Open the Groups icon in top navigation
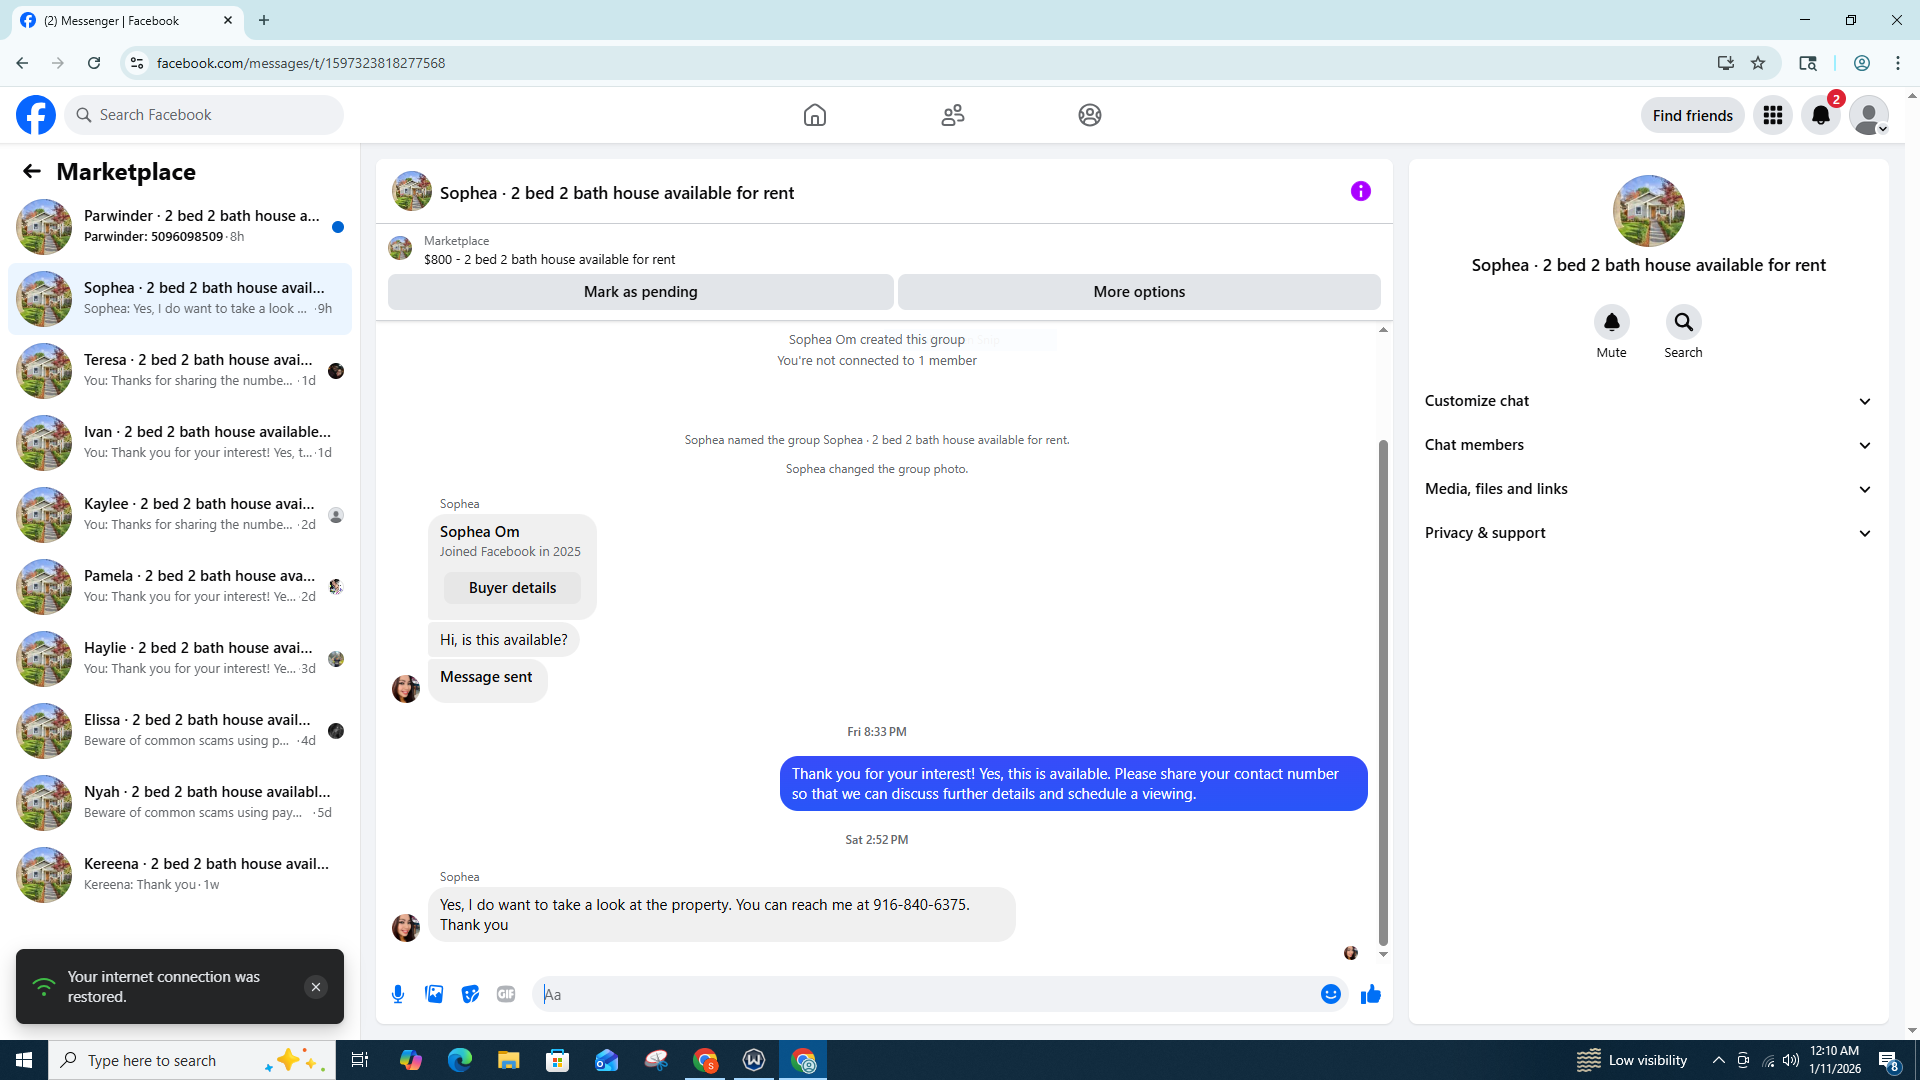 pyautogui.click(x=1090, y=115)
